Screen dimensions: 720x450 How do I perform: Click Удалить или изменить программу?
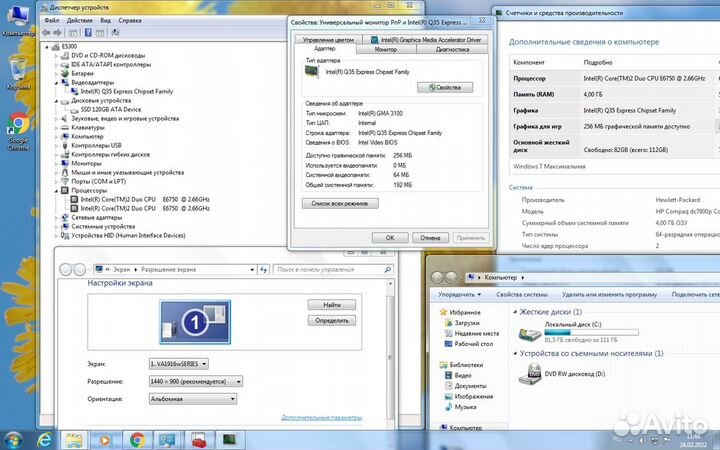[x=609, y=294]
